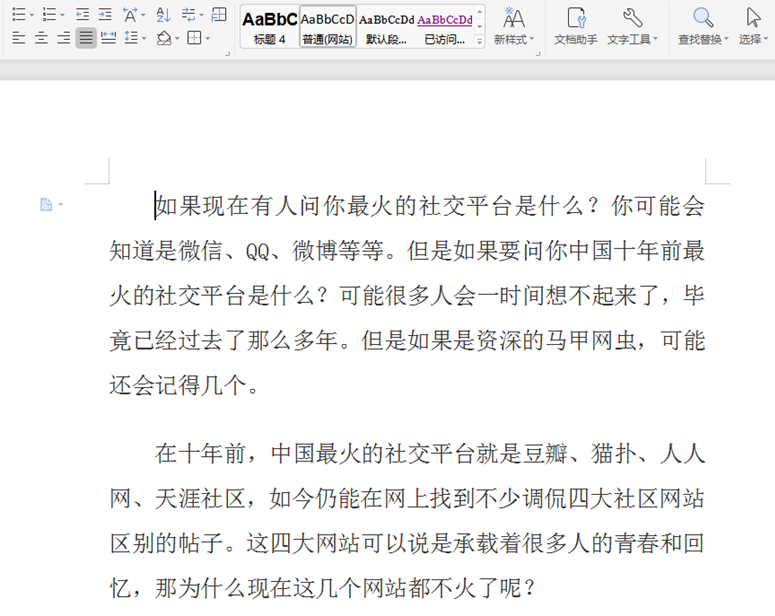Click the 查找替换 magnifier icon
Viewport: 775px width, 616px height.
[703, 18]
